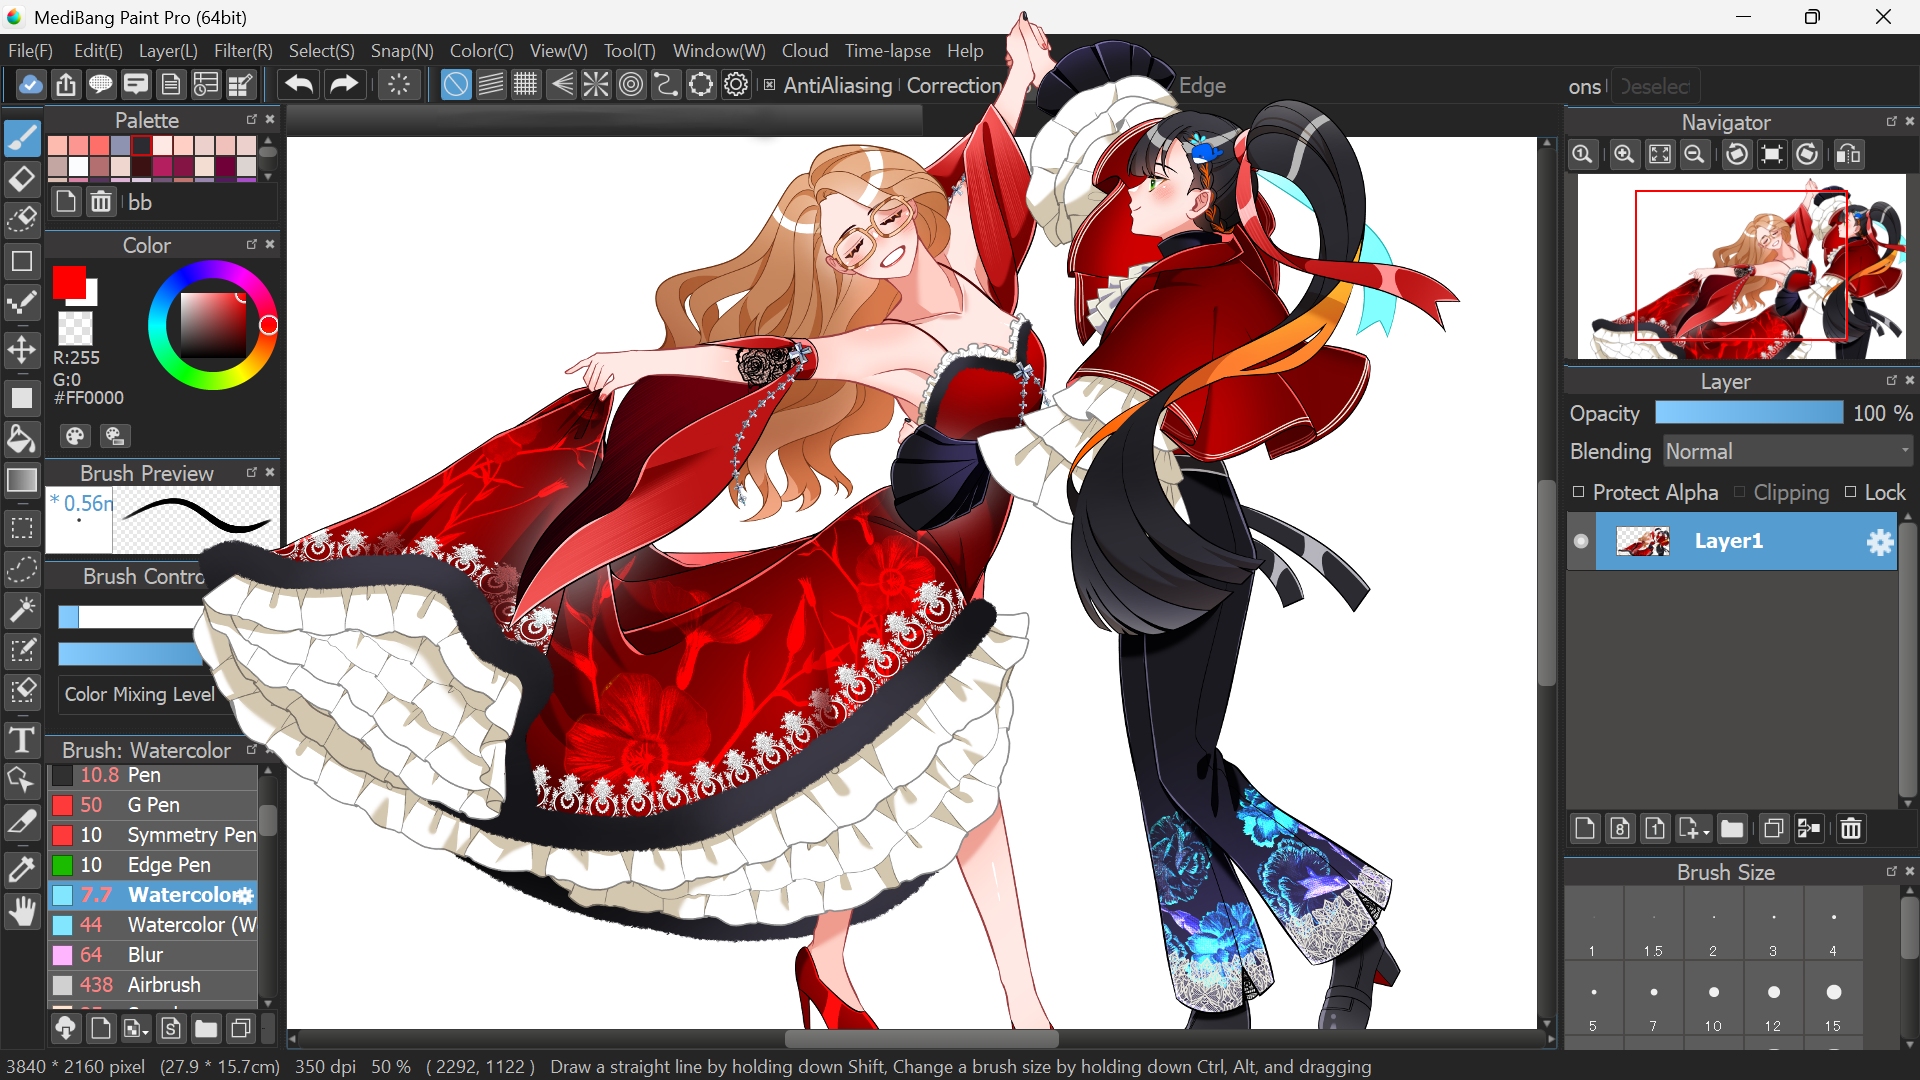Screen dimensions: 1920x1080
Task: Open the Filter(R) menu
Action: point(243,50)
